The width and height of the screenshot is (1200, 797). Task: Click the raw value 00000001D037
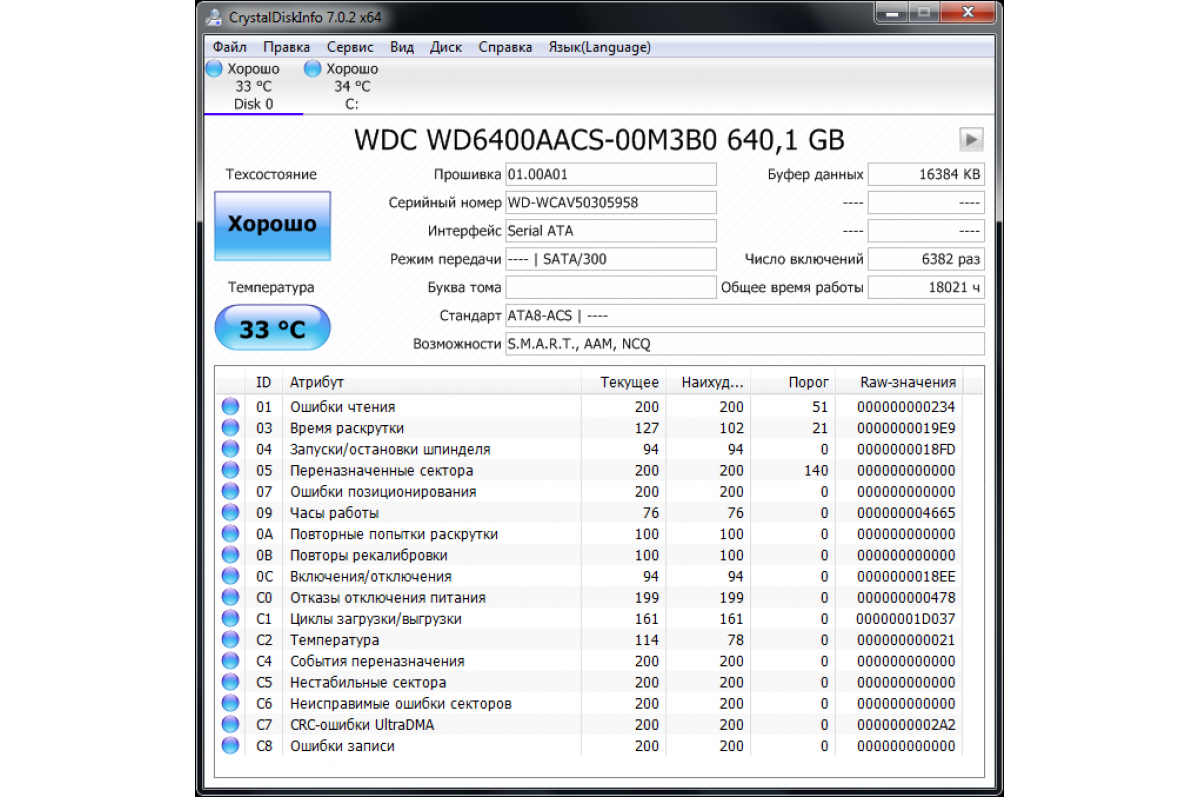pyautogui.click(x=906, y=619)
